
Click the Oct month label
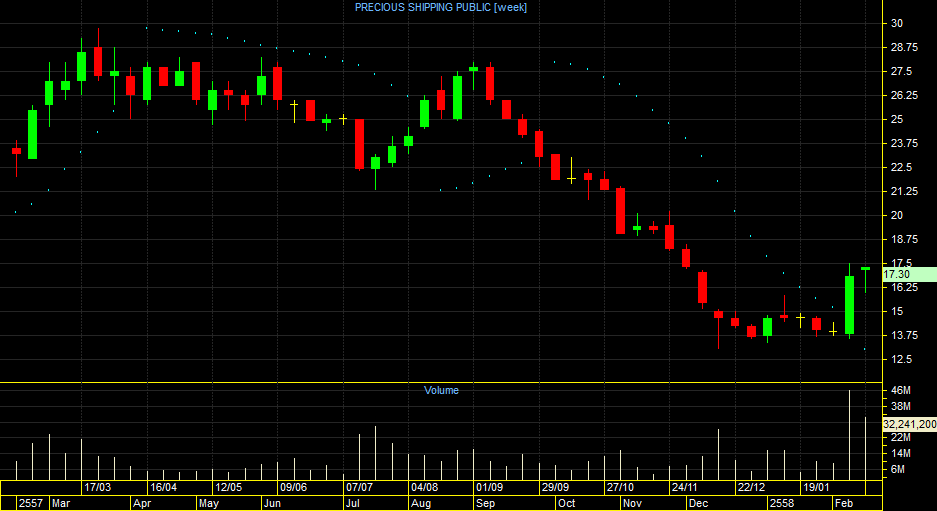pos(566,503)
